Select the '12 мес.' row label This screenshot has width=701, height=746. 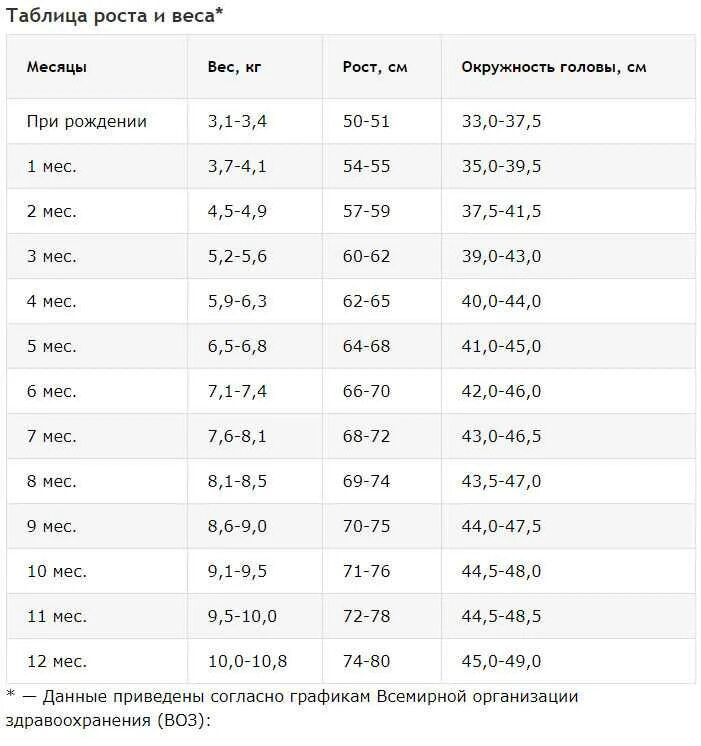click(57, 661)
